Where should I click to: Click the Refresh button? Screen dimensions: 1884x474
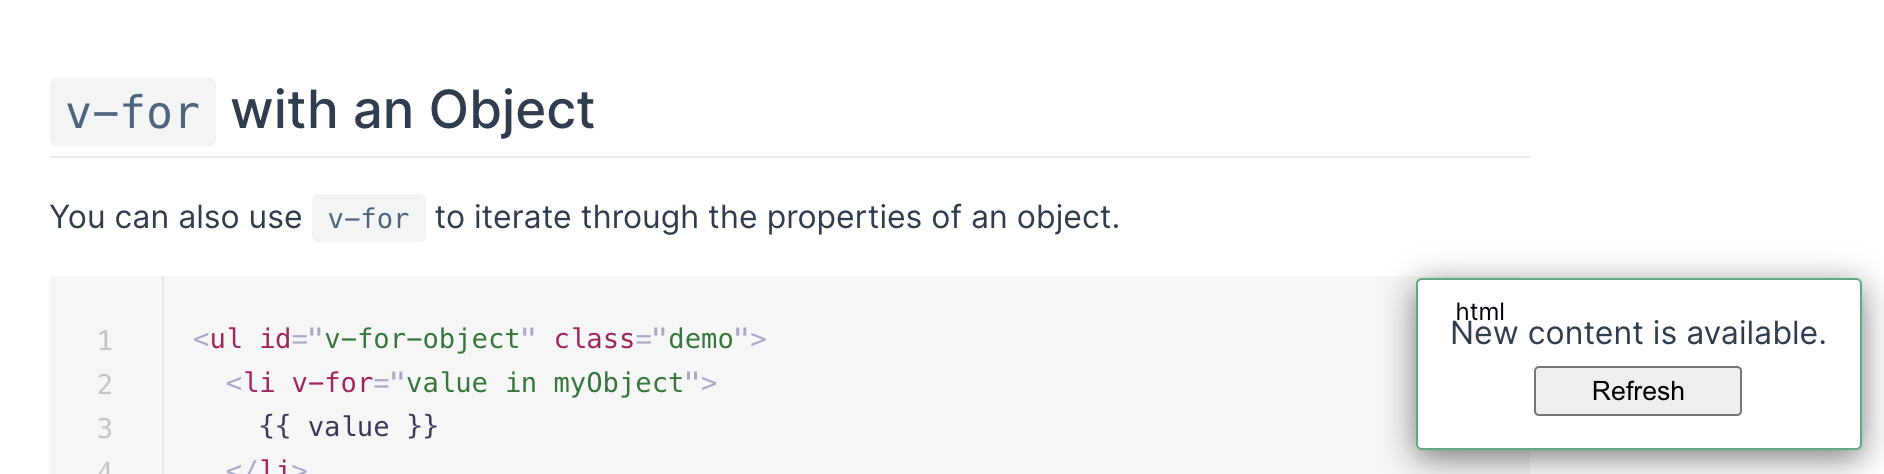[x=1637, y=391]
